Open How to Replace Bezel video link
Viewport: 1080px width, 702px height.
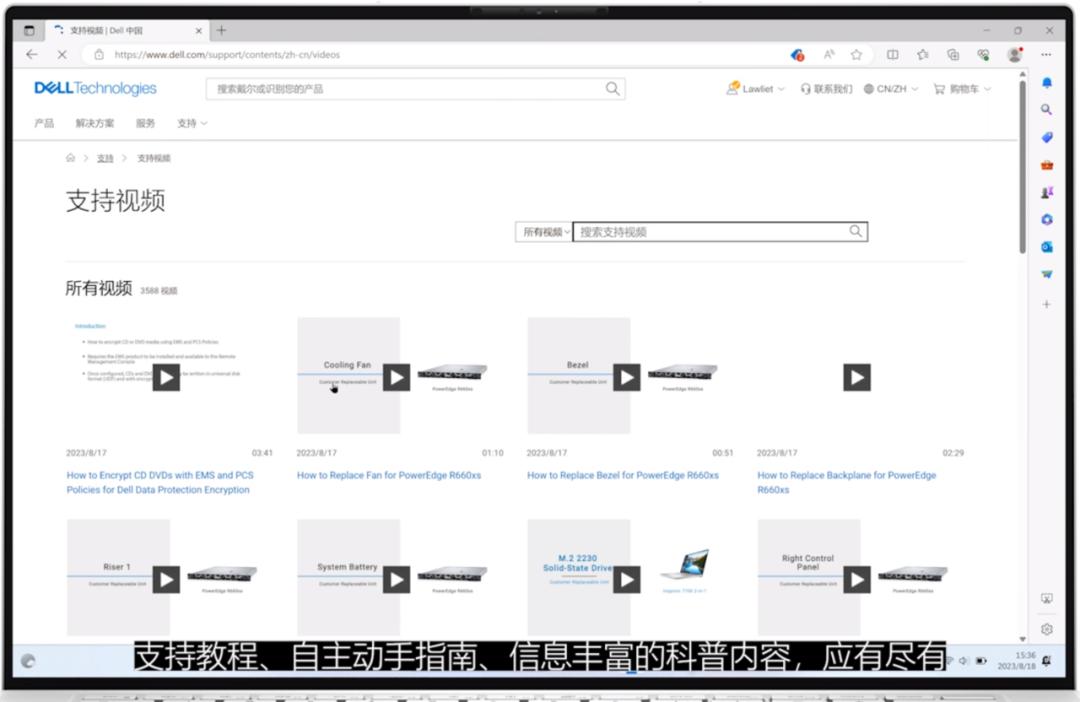click(623, 475)
